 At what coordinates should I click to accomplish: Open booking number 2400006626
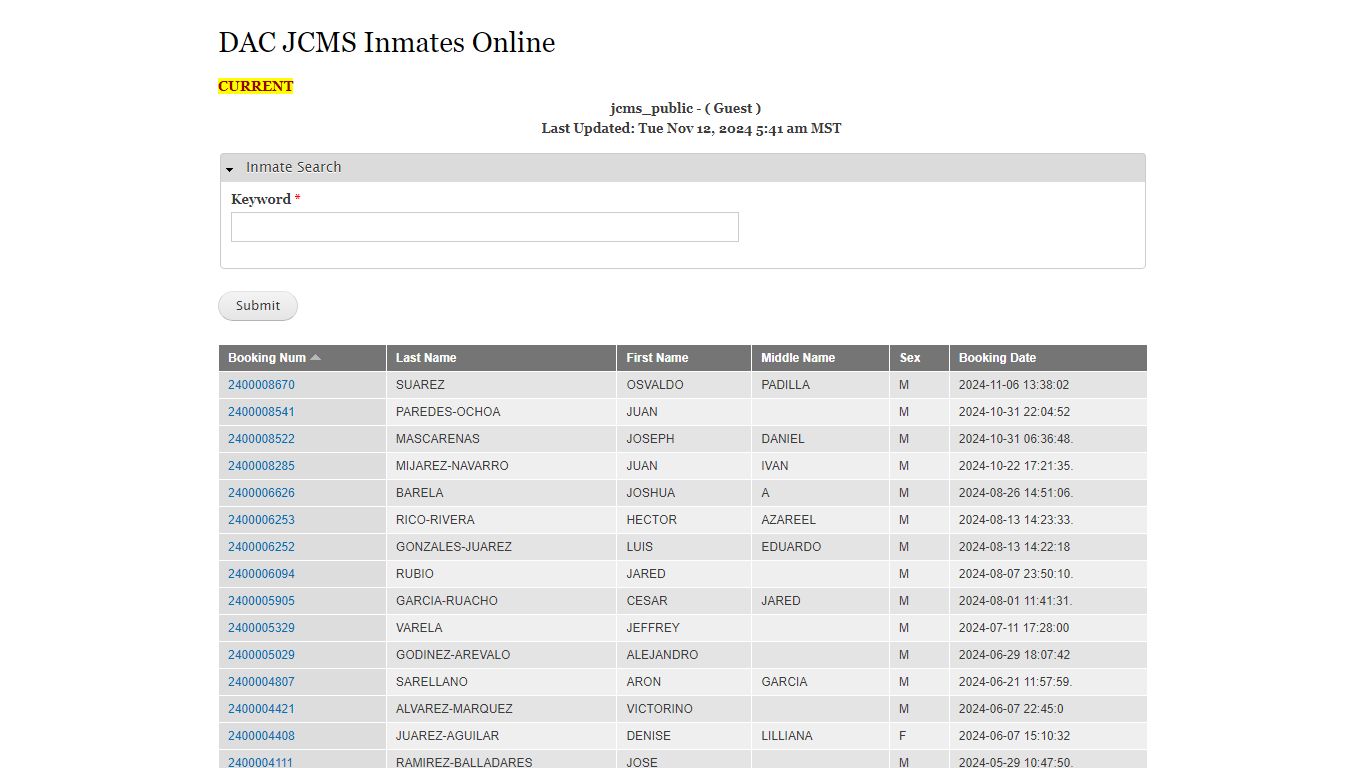261,493
